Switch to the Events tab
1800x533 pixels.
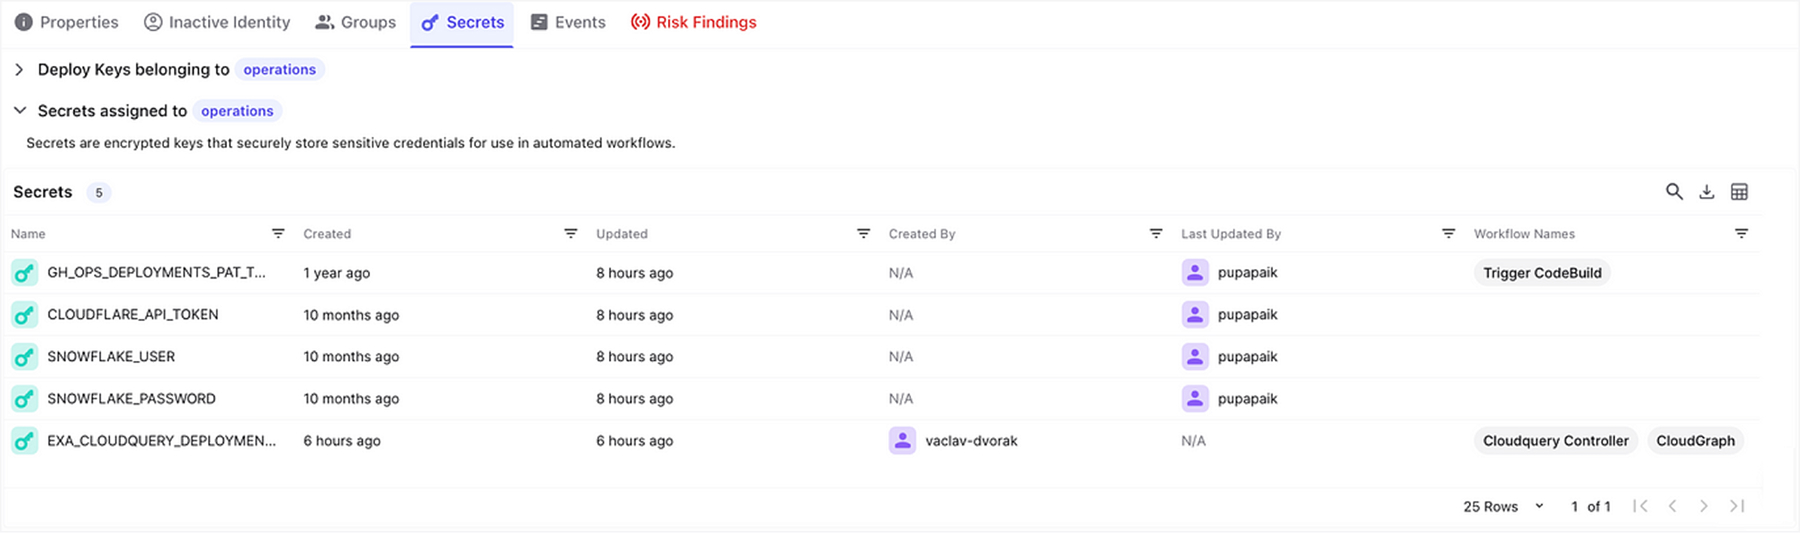pyautogui.click(x=568, y=22)
